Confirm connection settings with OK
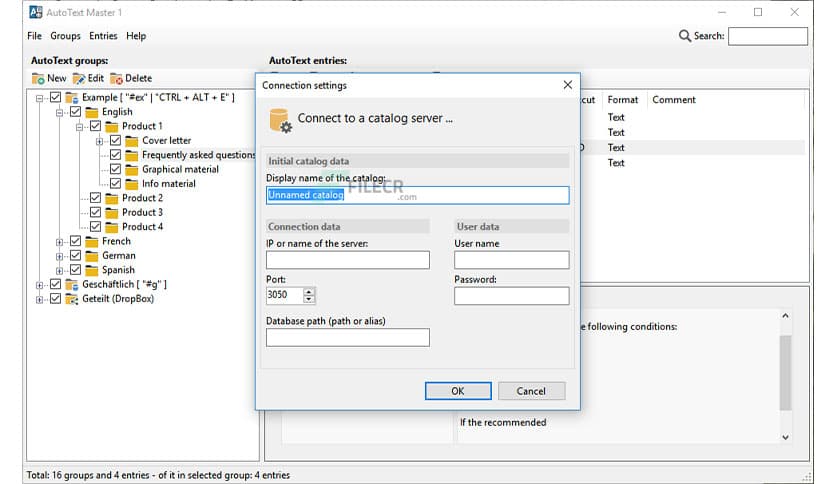 (458, 391)
